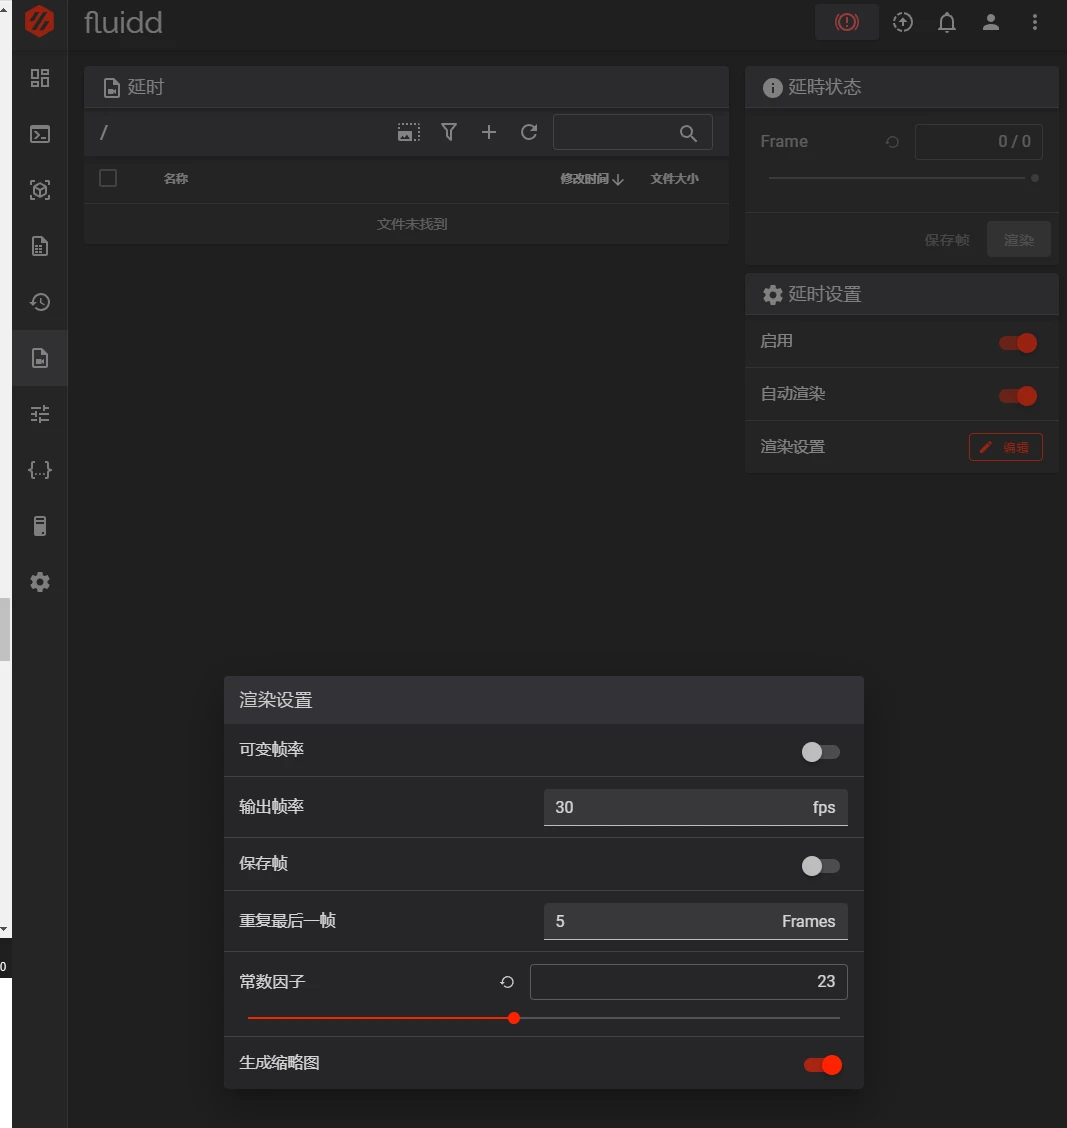Click the 延時状态 info icon

[x=772, y=88]
